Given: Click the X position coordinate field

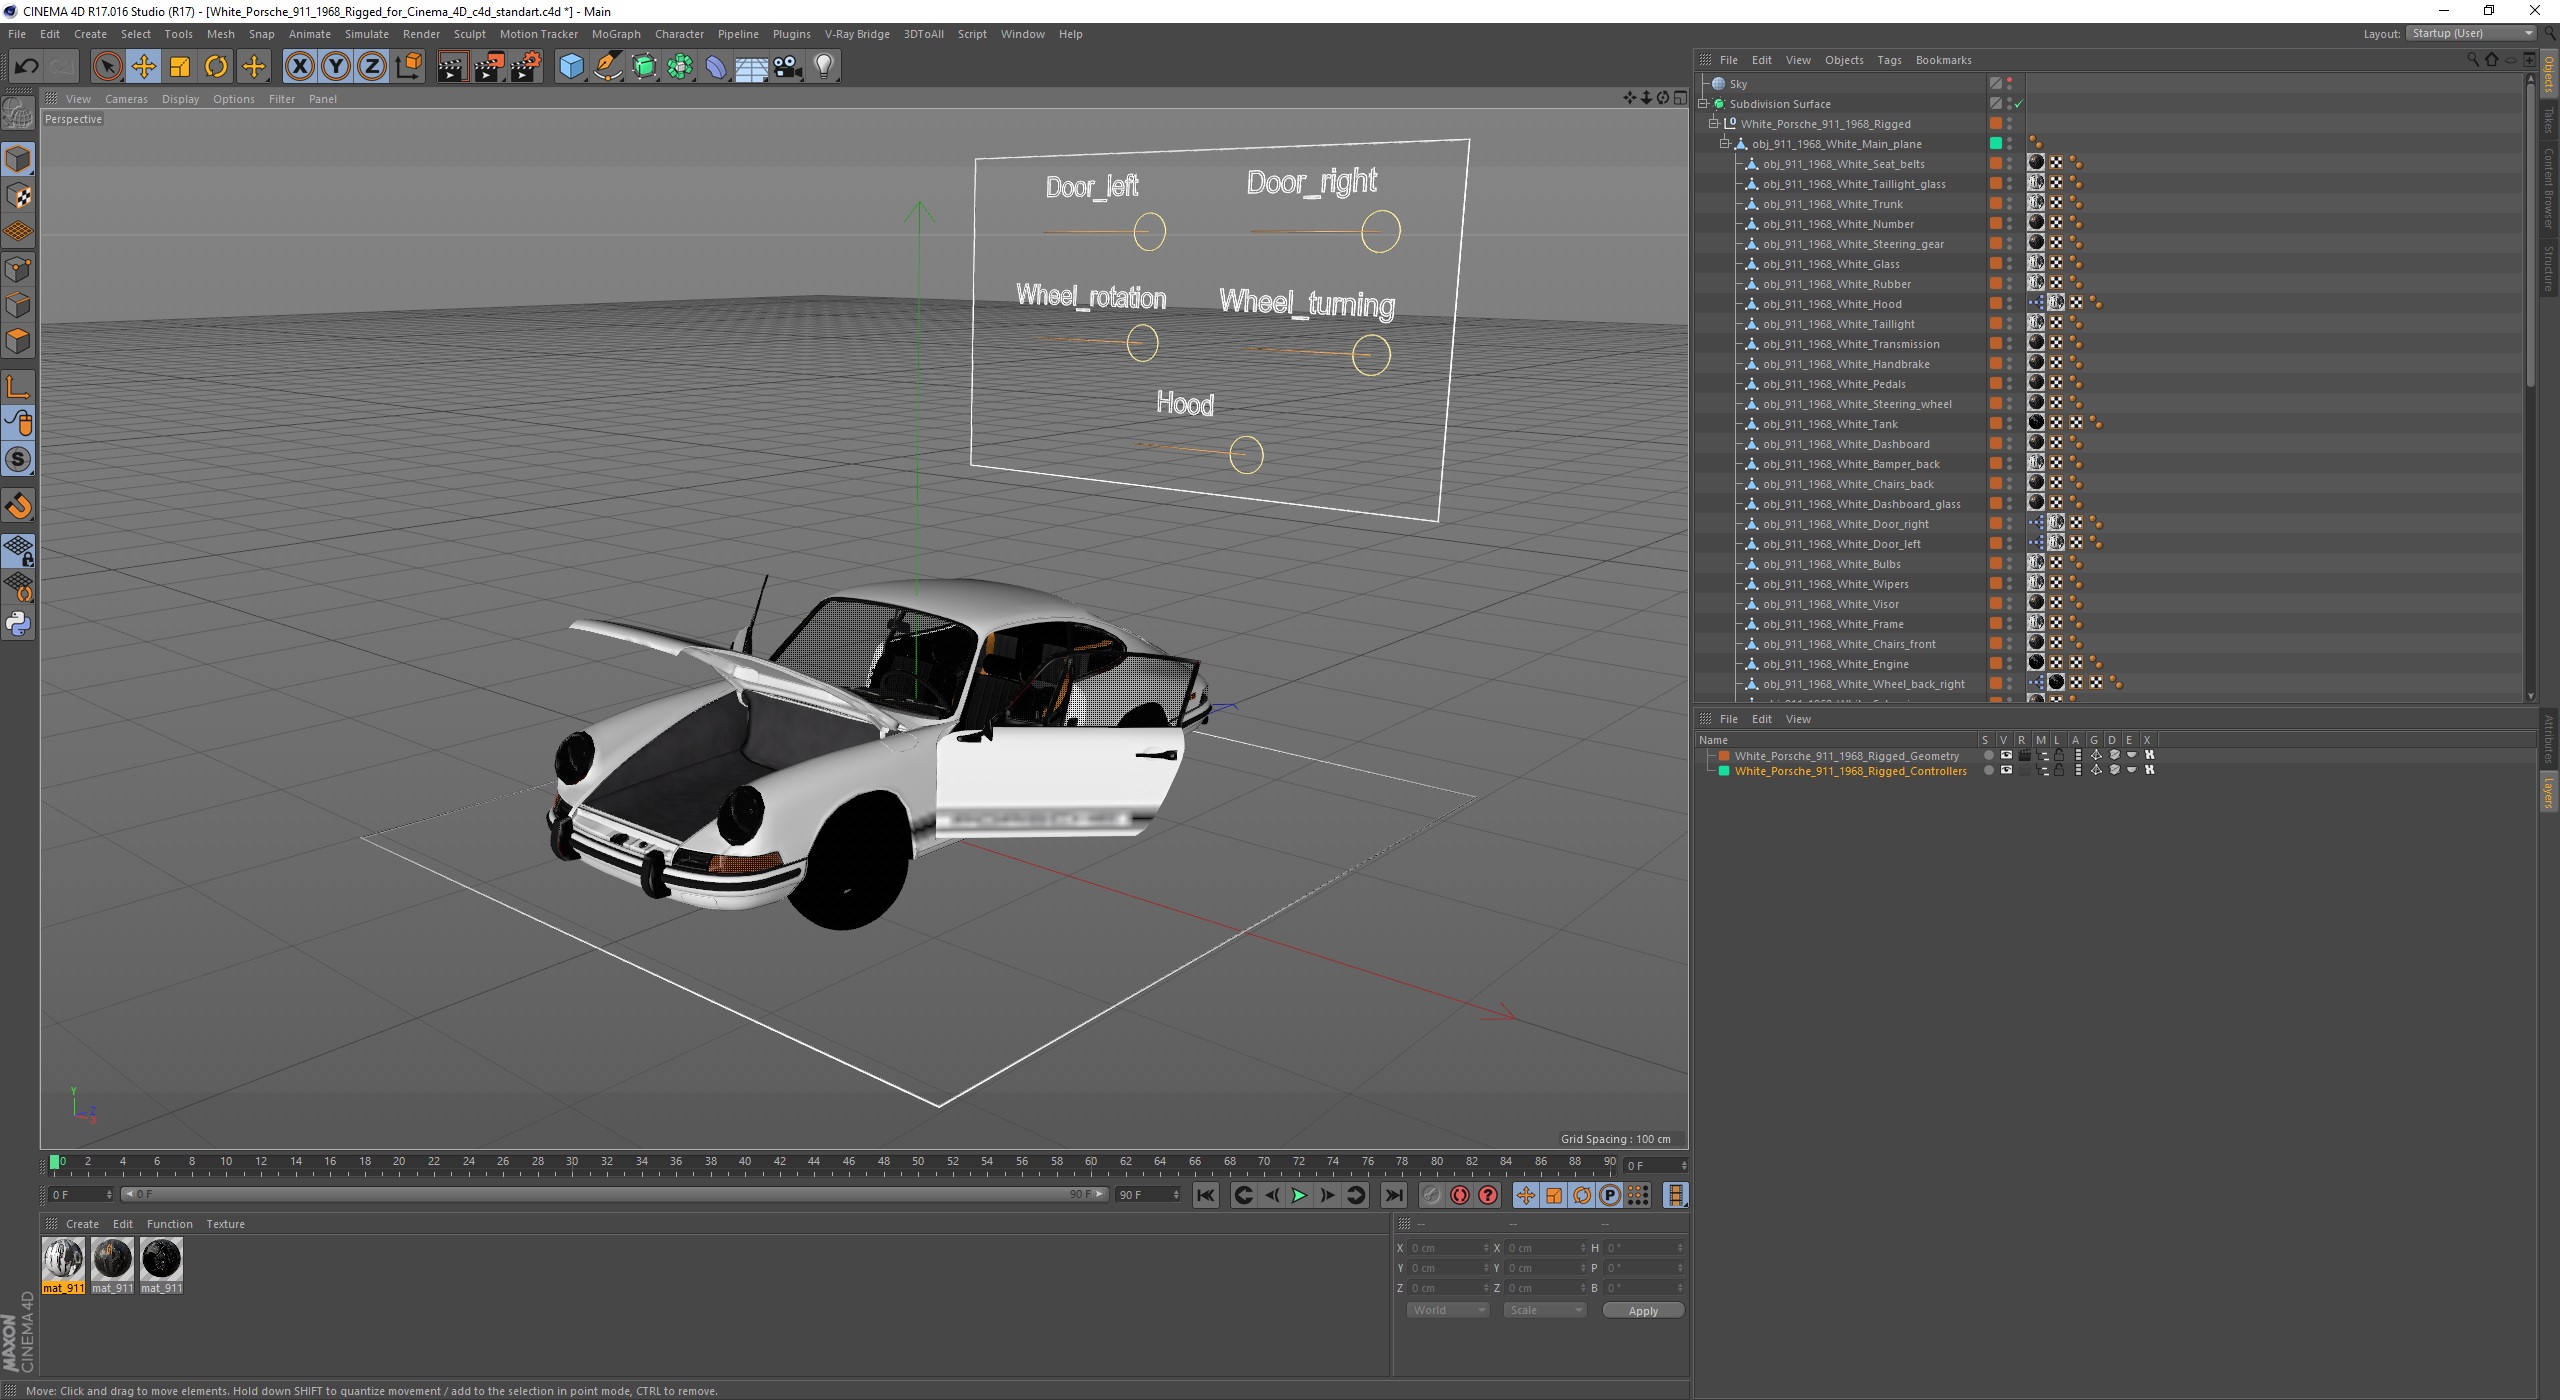Looking at the screenshot, I should tap(1447, 1248).
